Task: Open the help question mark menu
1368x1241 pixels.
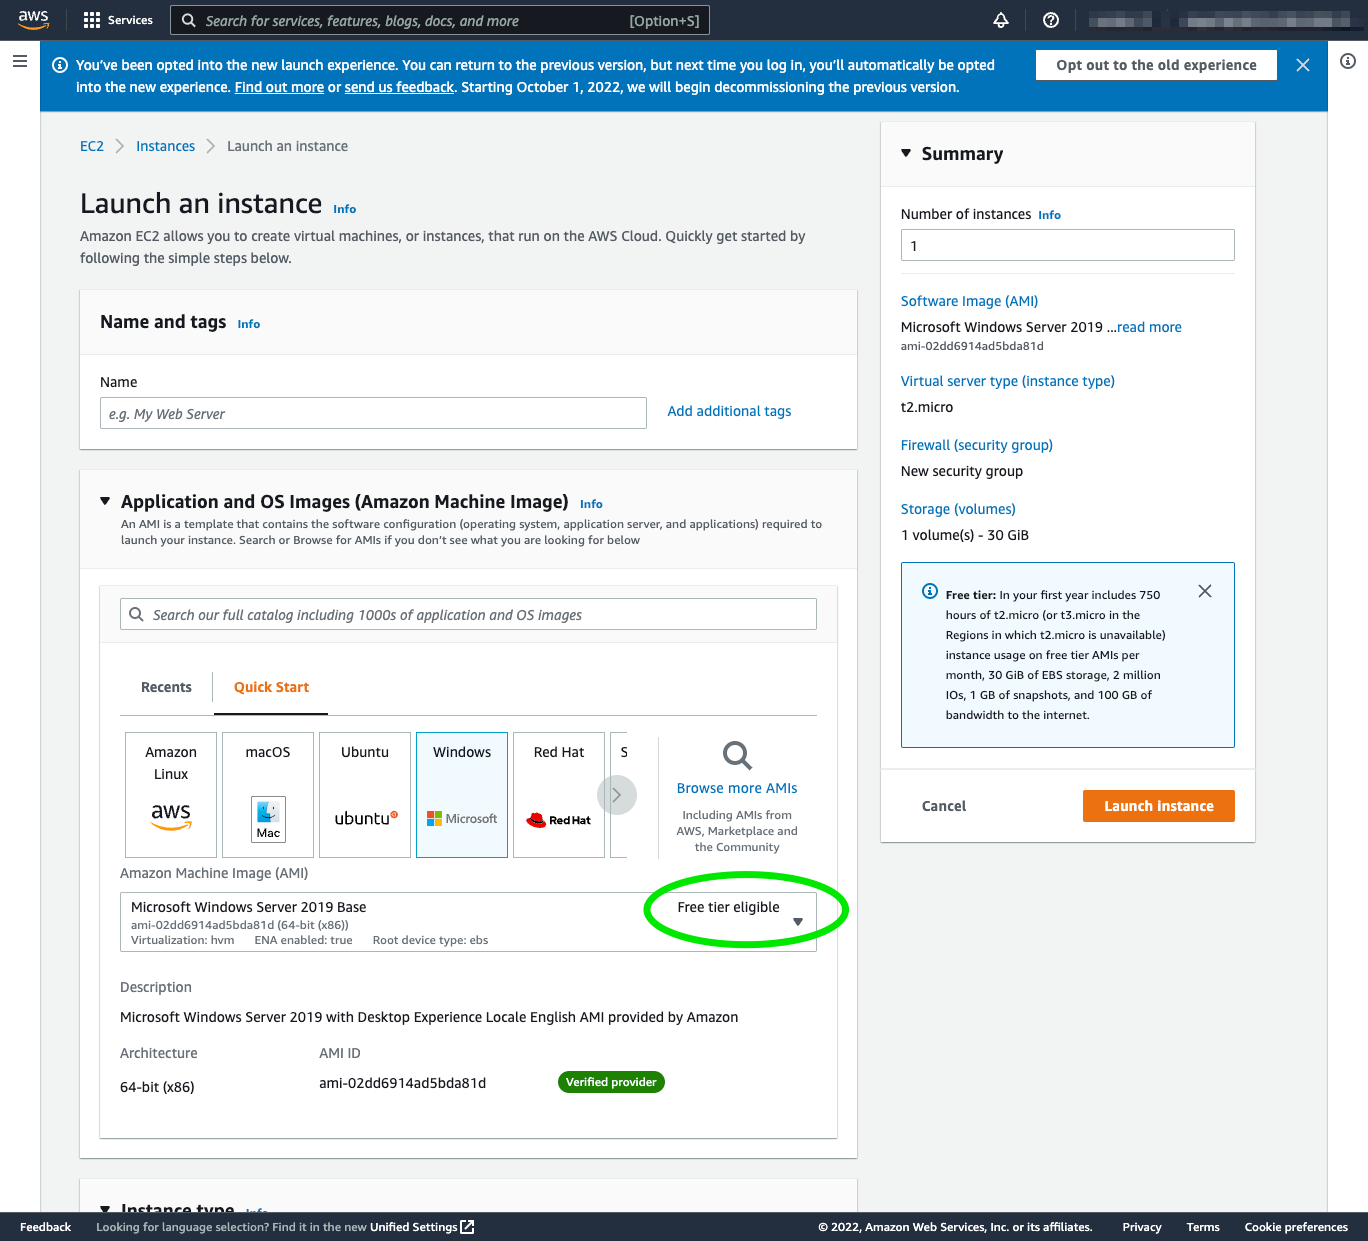Action: coord(1048,19)
